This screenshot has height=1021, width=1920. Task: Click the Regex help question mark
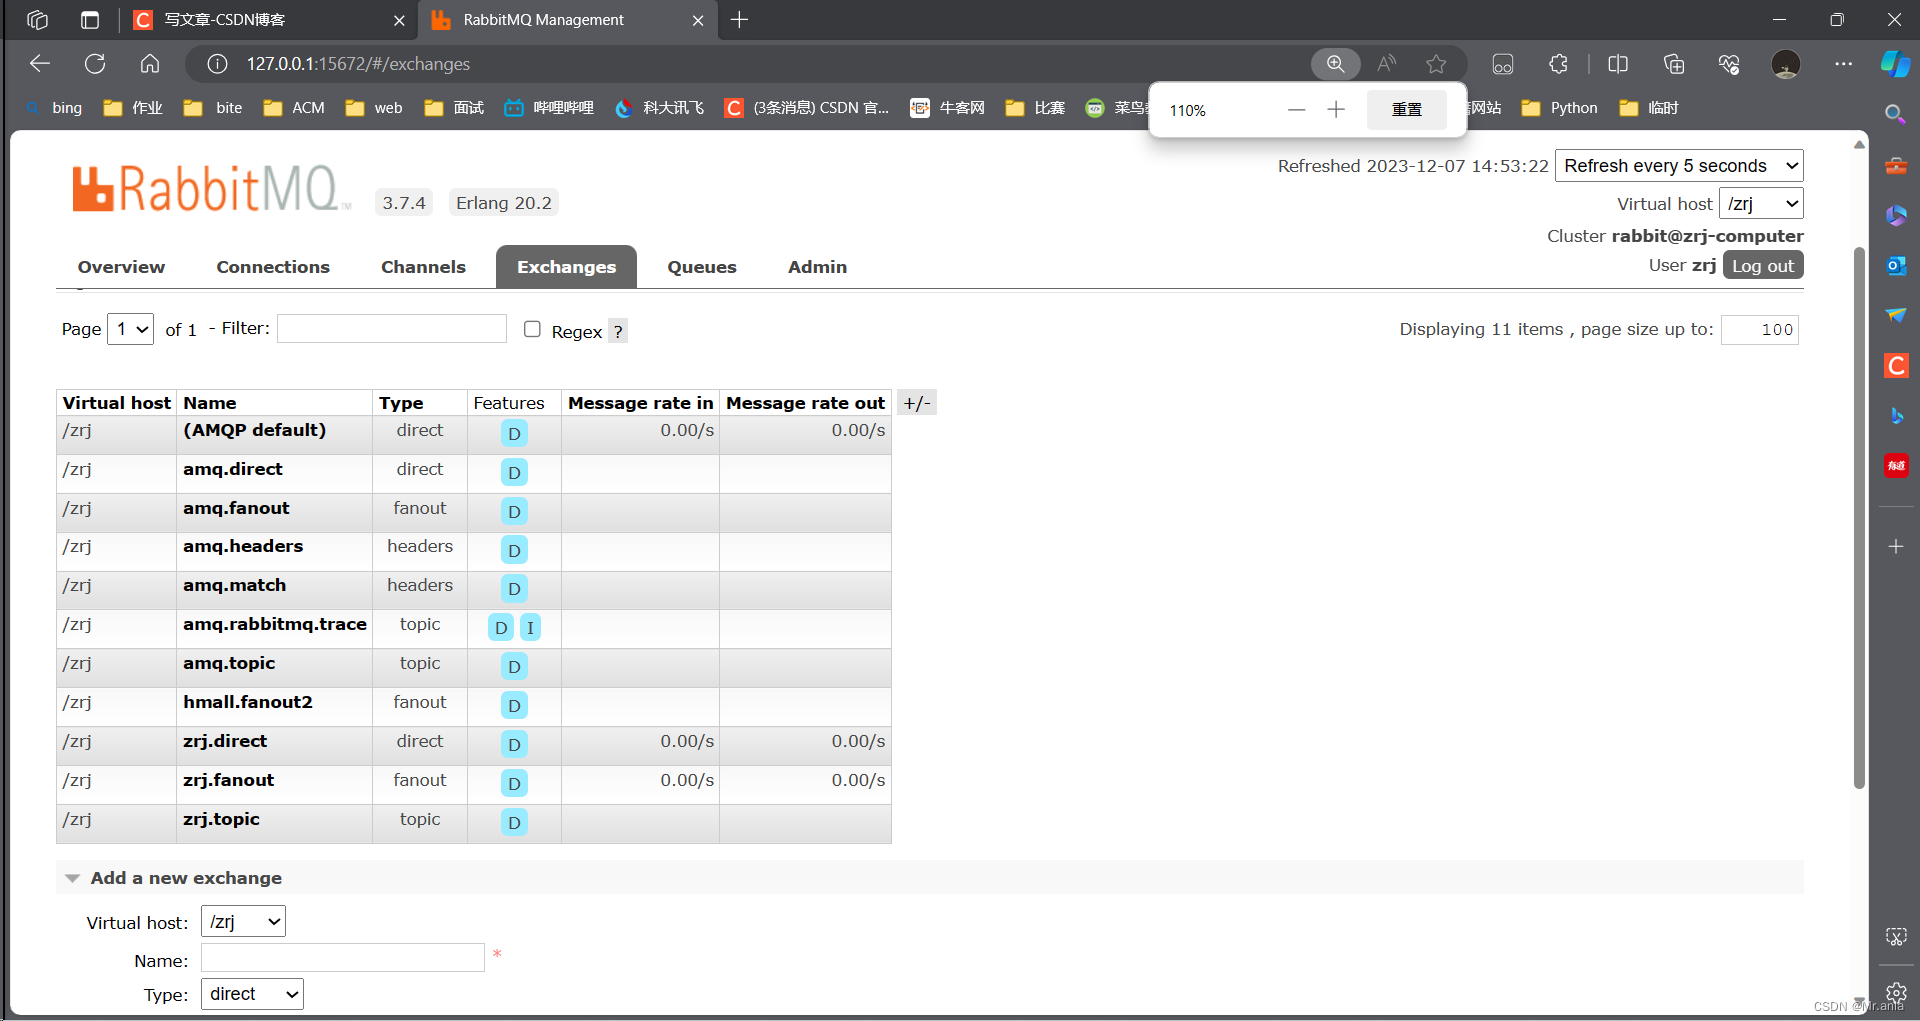click(618, 331)
